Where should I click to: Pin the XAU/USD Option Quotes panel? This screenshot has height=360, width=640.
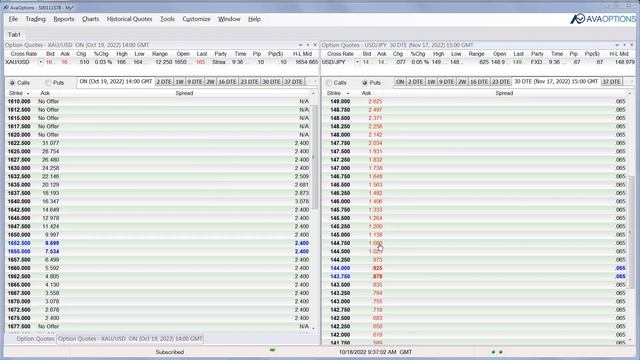(307, 45)
